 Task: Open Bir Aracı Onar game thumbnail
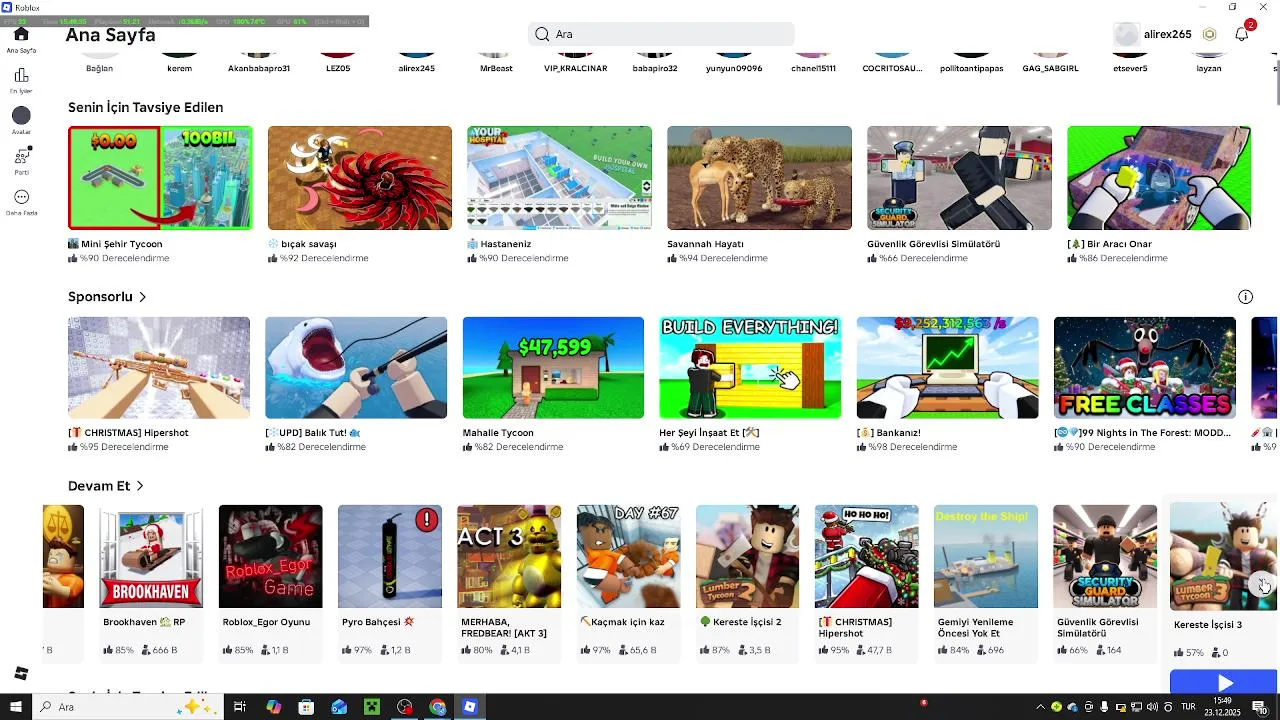[1159, 178]
